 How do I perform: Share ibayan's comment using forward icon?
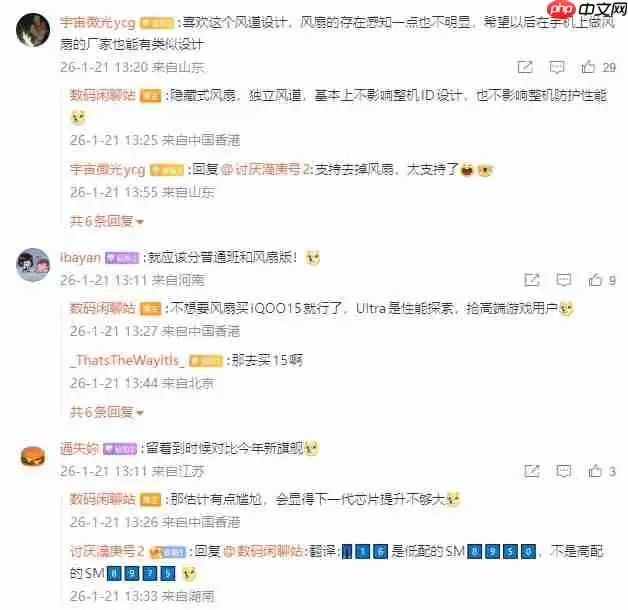point(532,280)
